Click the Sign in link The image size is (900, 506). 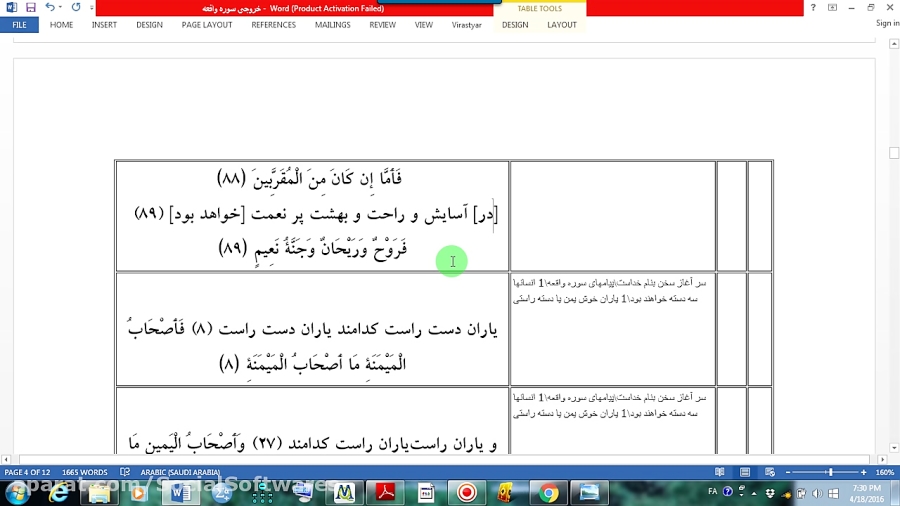(887, 23)
